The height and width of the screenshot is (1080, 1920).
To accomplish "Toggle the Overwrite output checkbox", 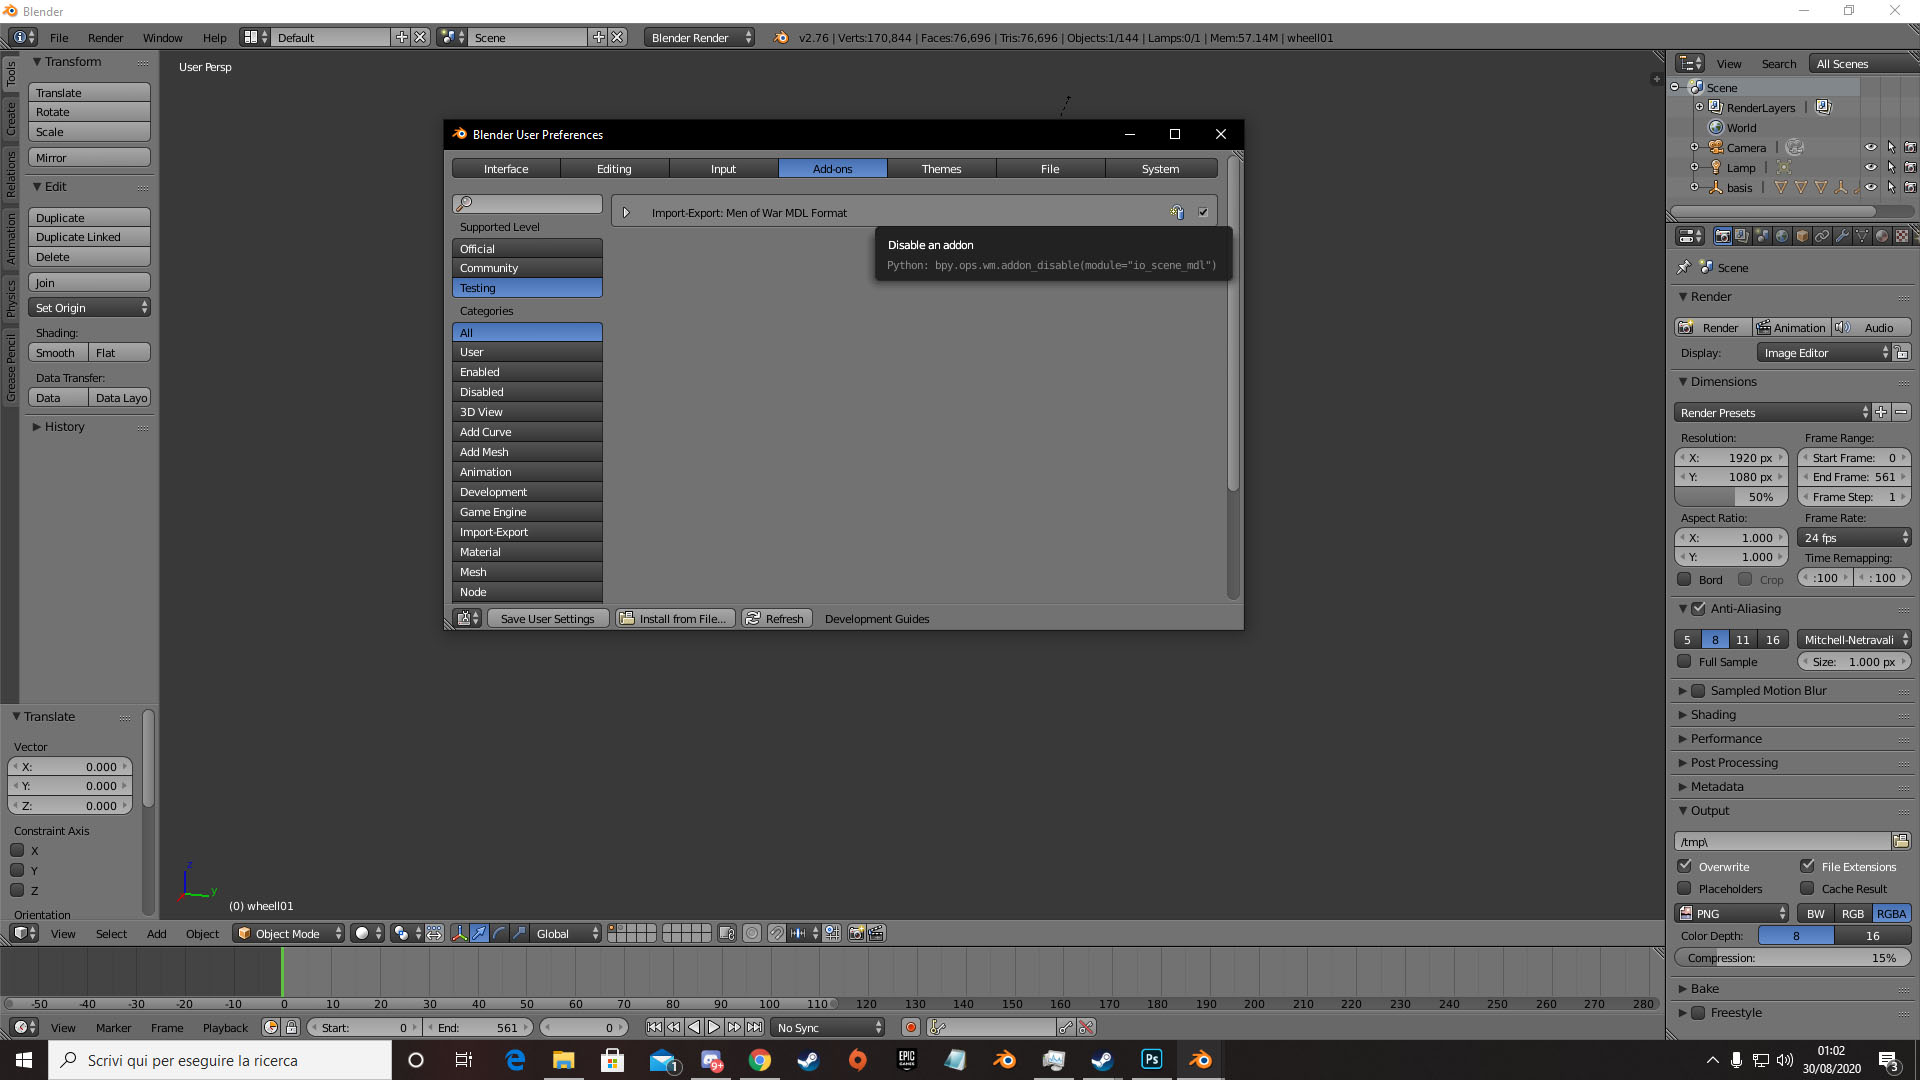I will point(1685,866).
